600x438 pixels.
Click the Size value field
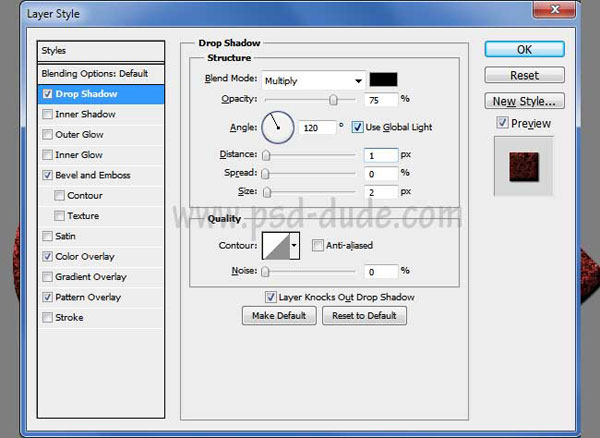[381, 192]
